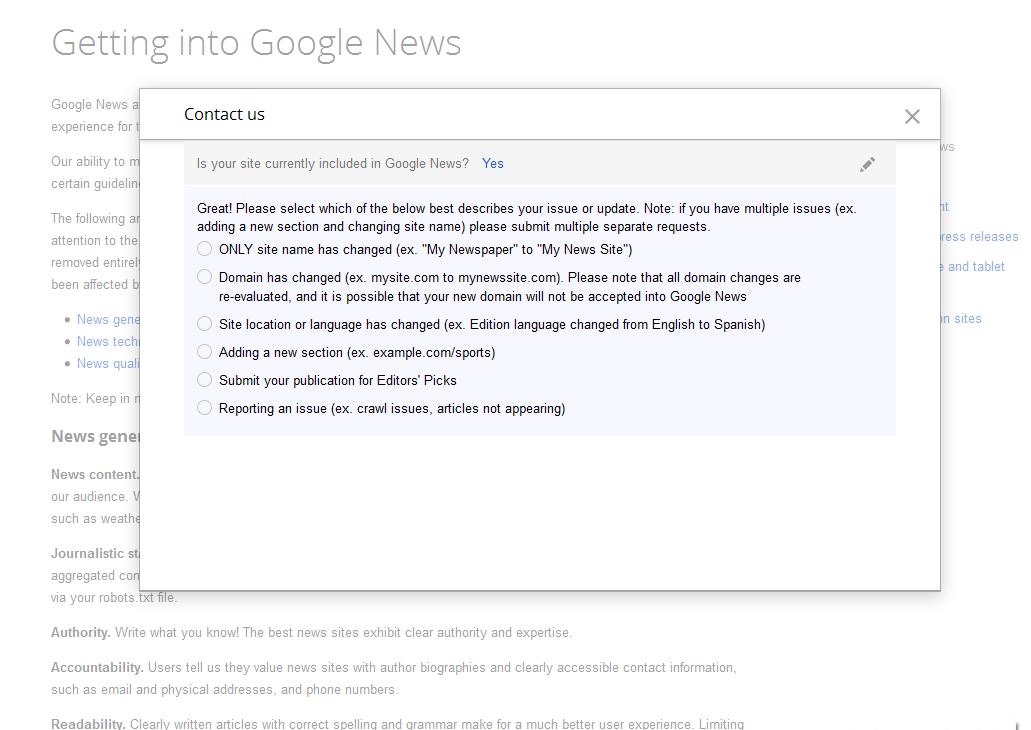The image size is (1031, 730).
Task: Select 'ONLY site name has changed' option
Action: [204, 249]
